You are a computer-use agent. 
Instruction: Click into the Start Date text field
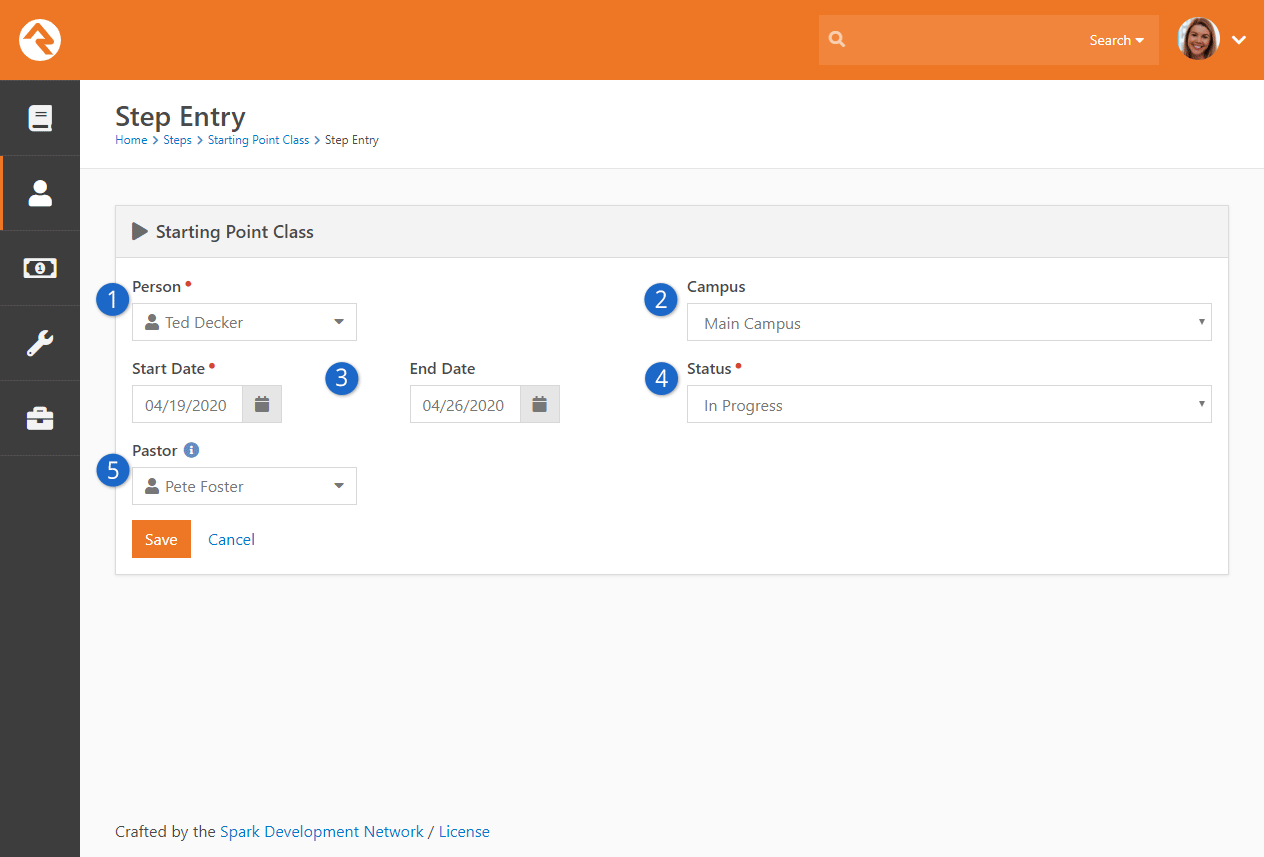click(x=186, y=405)
